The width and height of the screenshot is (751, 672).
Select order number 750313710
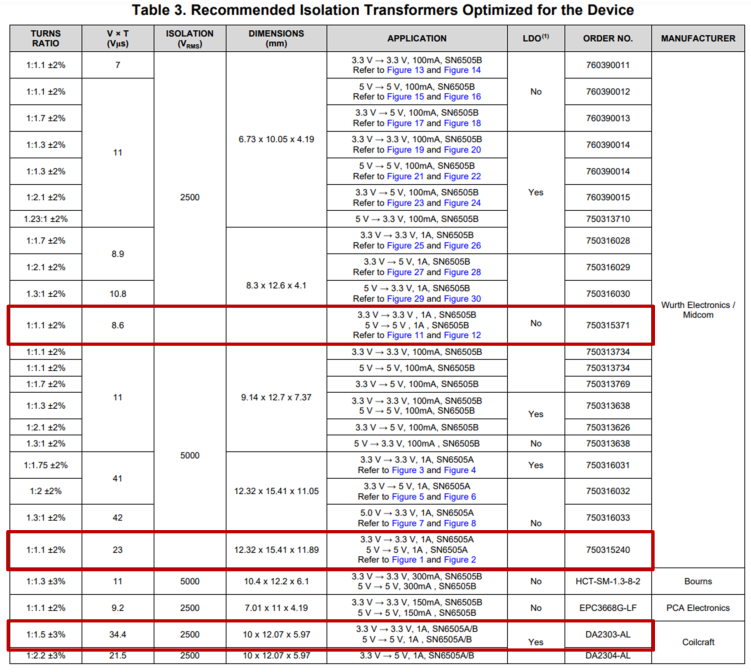(608, 219)
